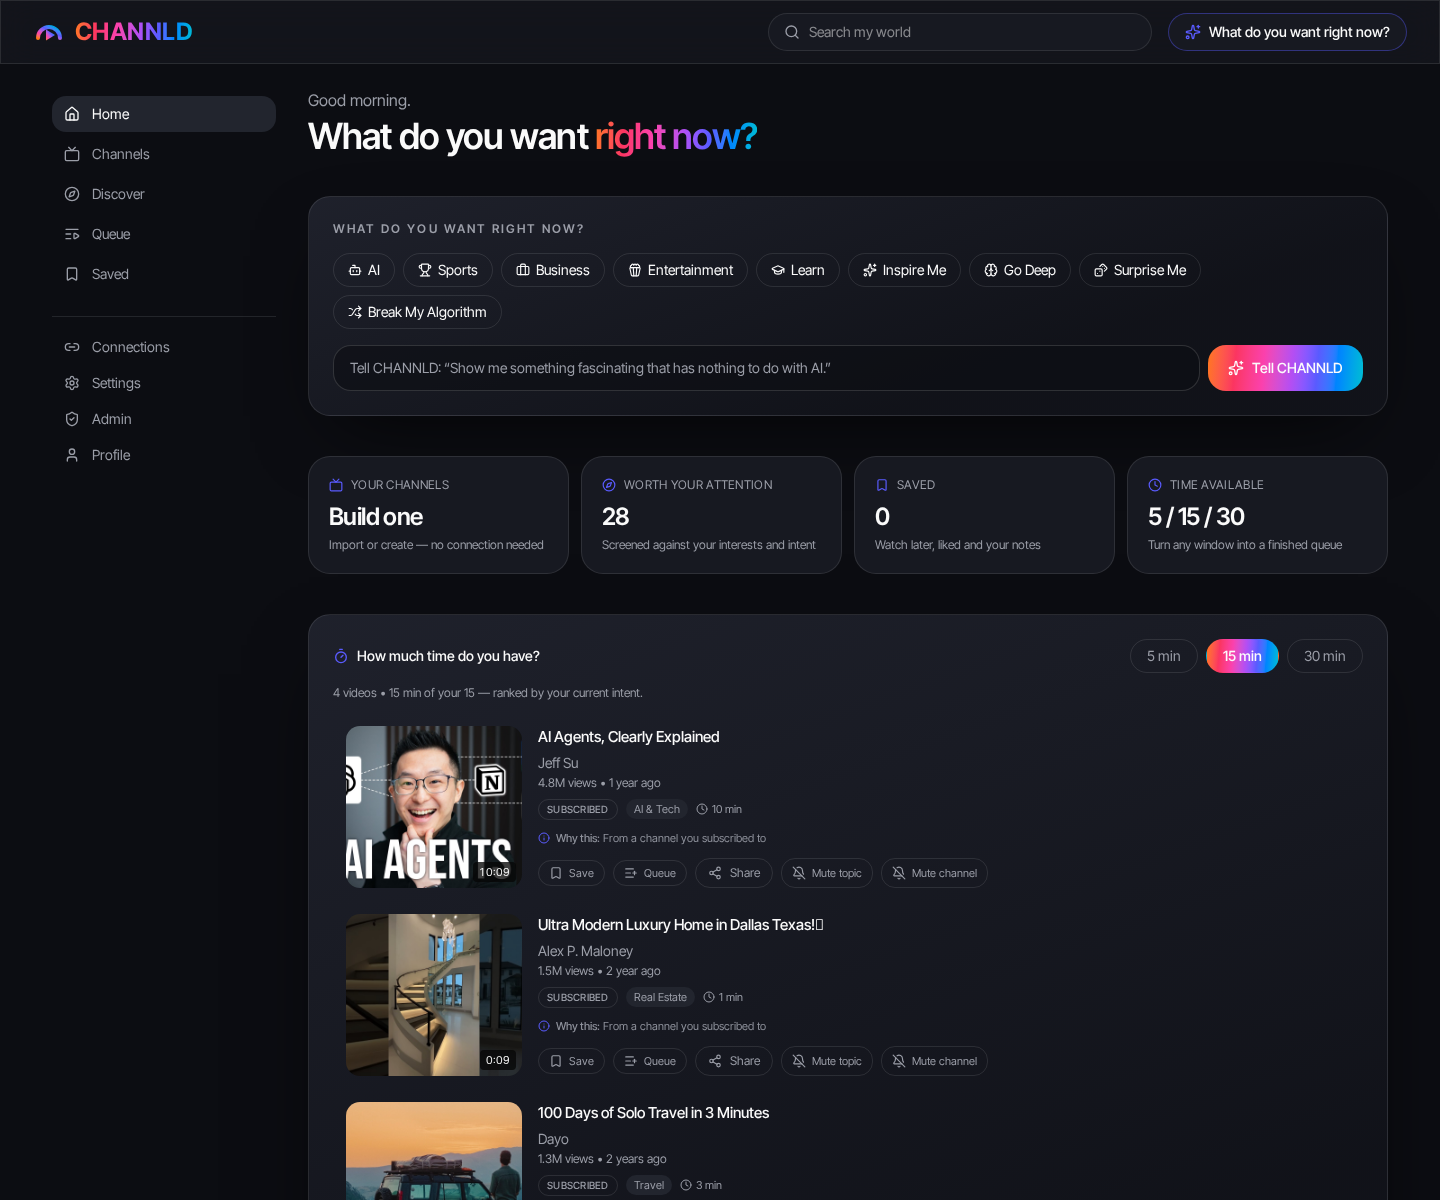Screen dimensions: 1440x1200
Task: Mute topic on AI Agents video
Action: tap(827, 873)
